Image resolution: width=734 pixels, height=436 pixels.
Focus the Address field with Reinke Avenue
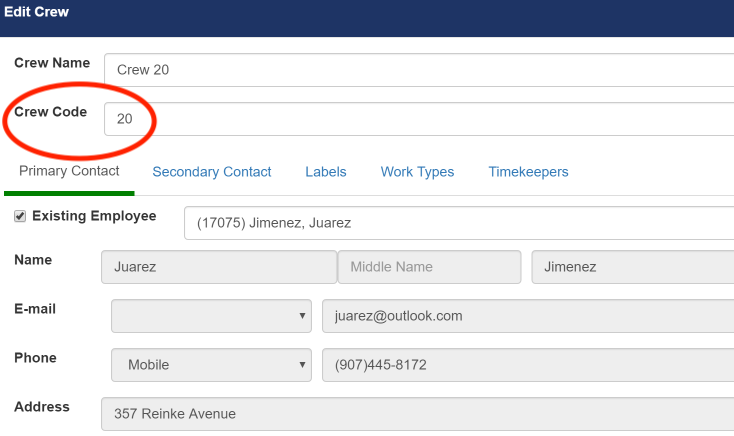pos(417,414)
